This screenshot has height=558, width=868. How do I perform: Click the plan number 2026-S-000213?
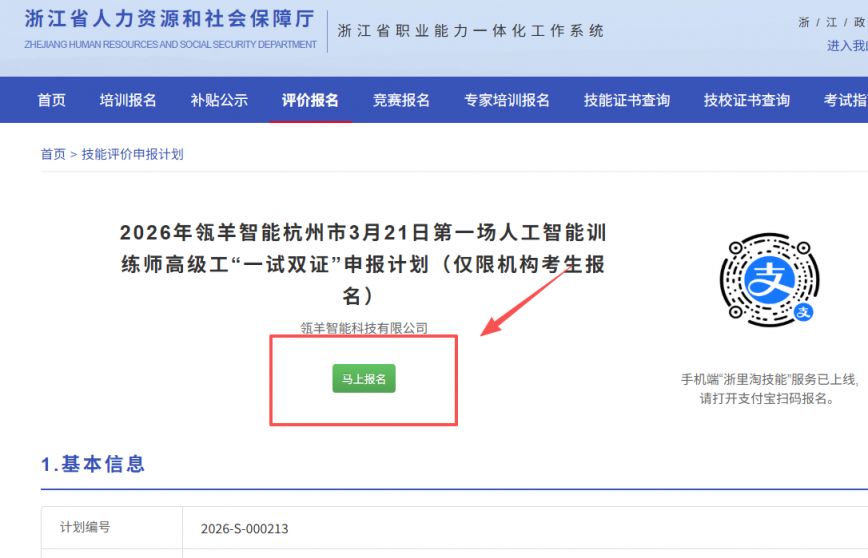click(x=245, y=529)
